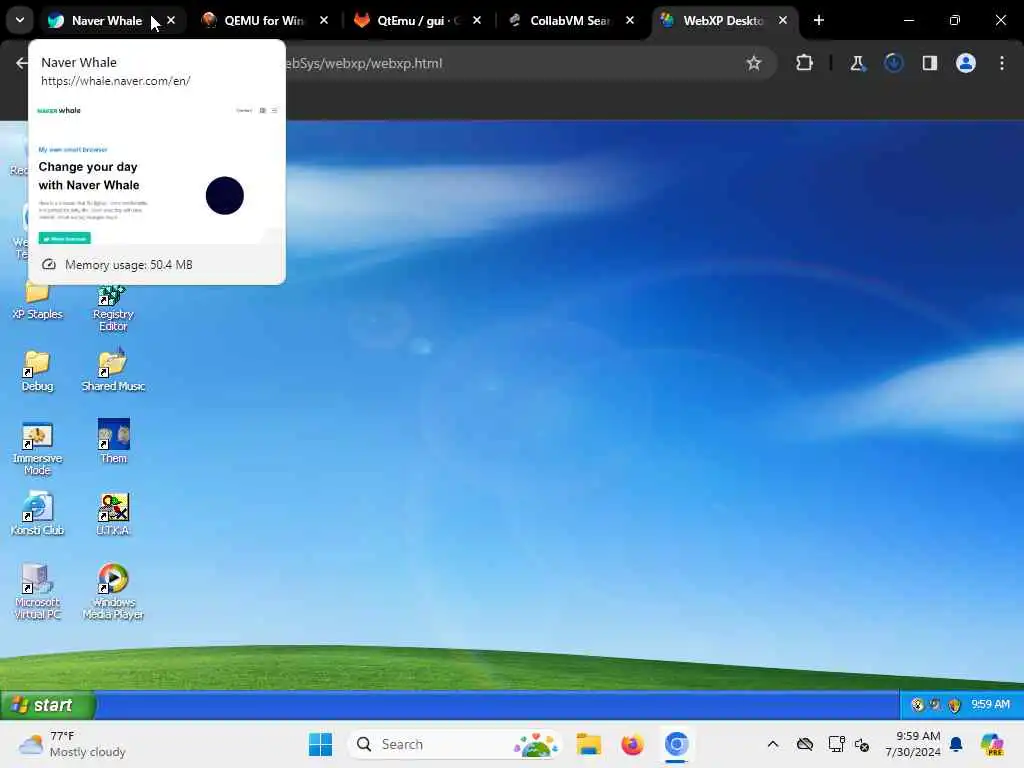Launch the Registry Editor desktop shortcut
Image resolution: width=1024 pixels, height=768 pixels.
click(x=113, y=308)
